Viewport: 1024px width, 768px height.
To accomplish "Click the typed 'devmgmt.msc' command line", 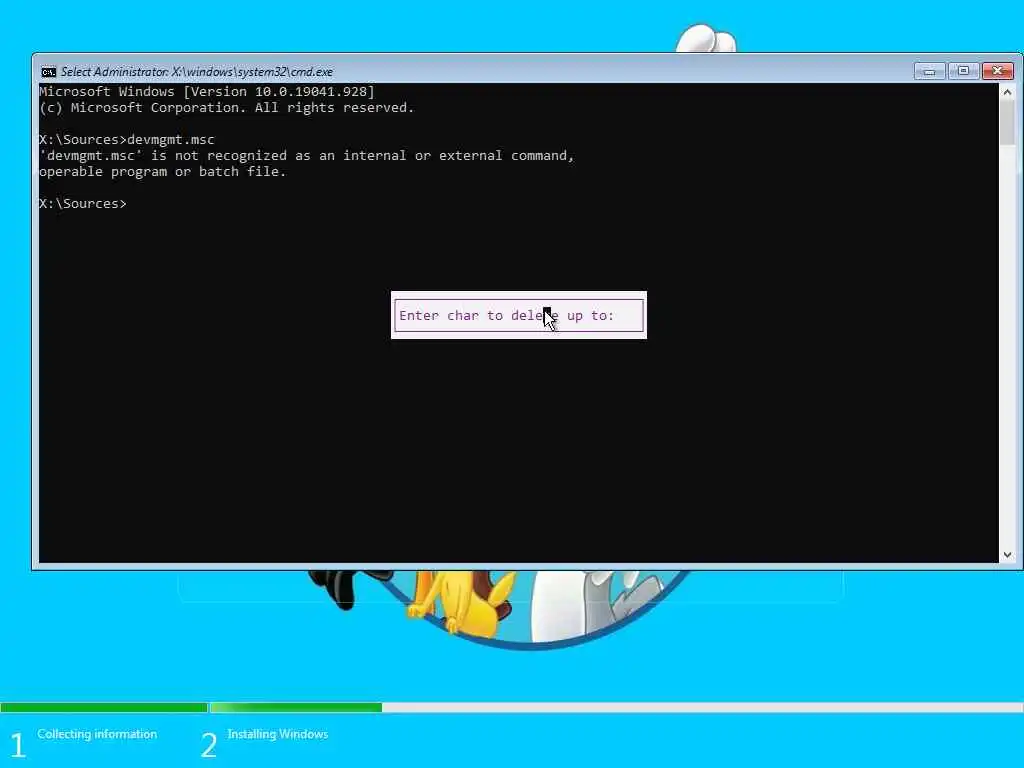I will tap(127, 140).
